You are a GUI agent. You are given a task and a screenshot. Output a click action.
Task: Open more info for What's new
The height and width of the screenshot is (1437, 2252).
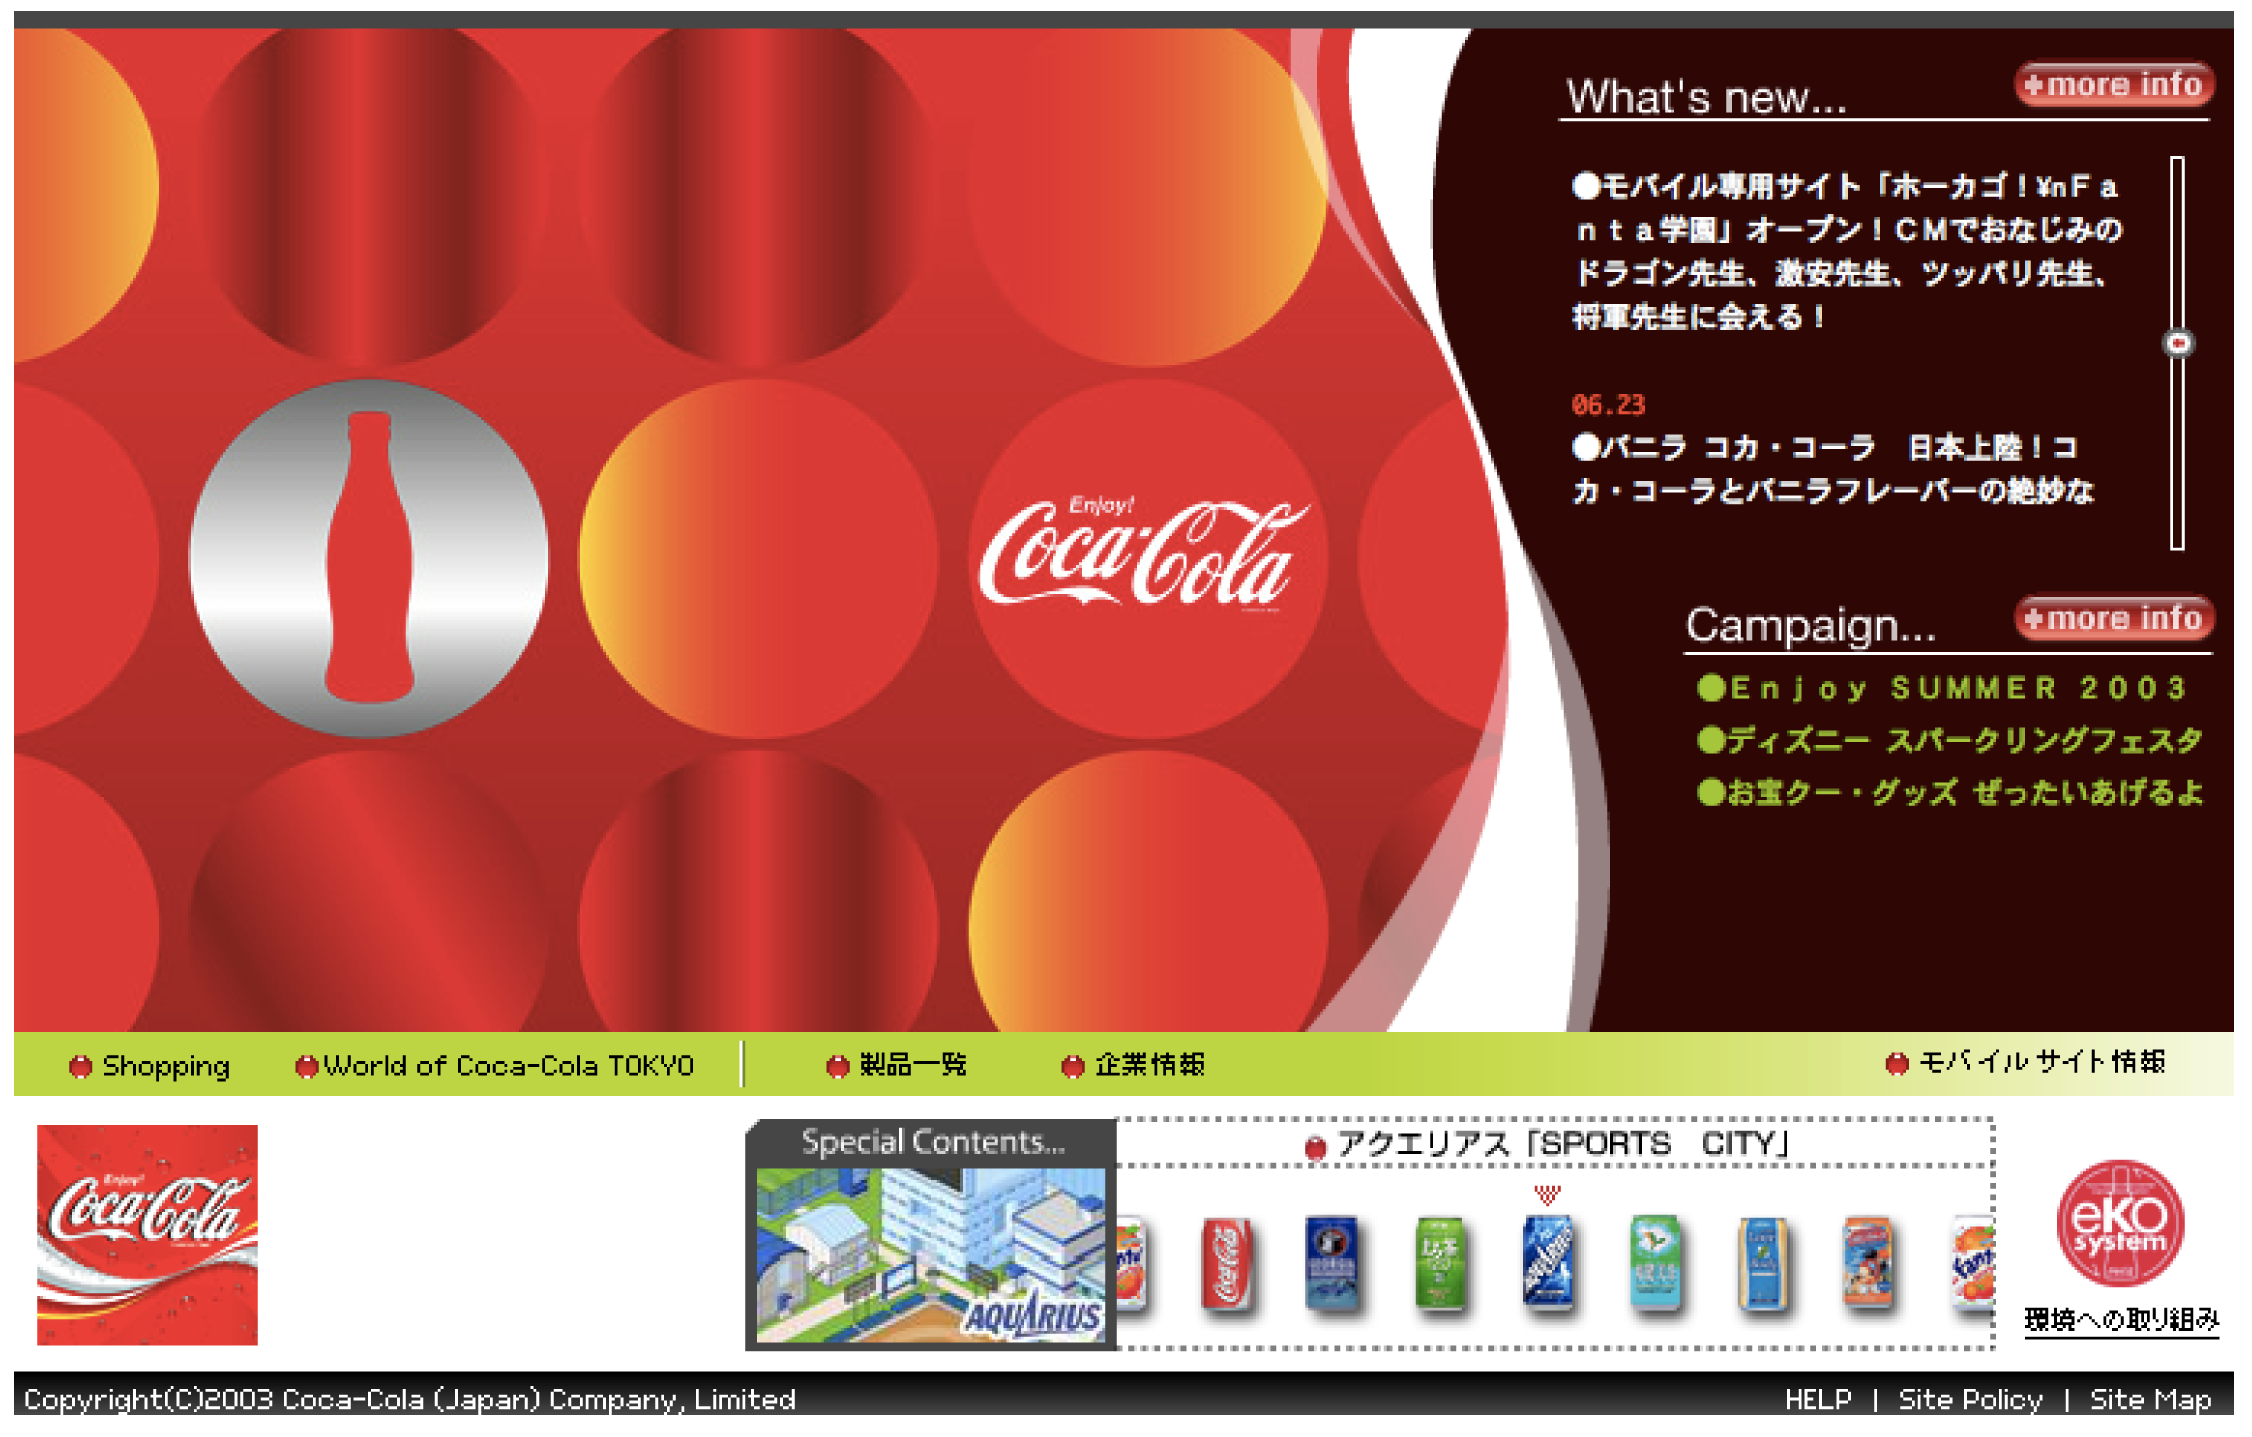(x=2113, y=85)
